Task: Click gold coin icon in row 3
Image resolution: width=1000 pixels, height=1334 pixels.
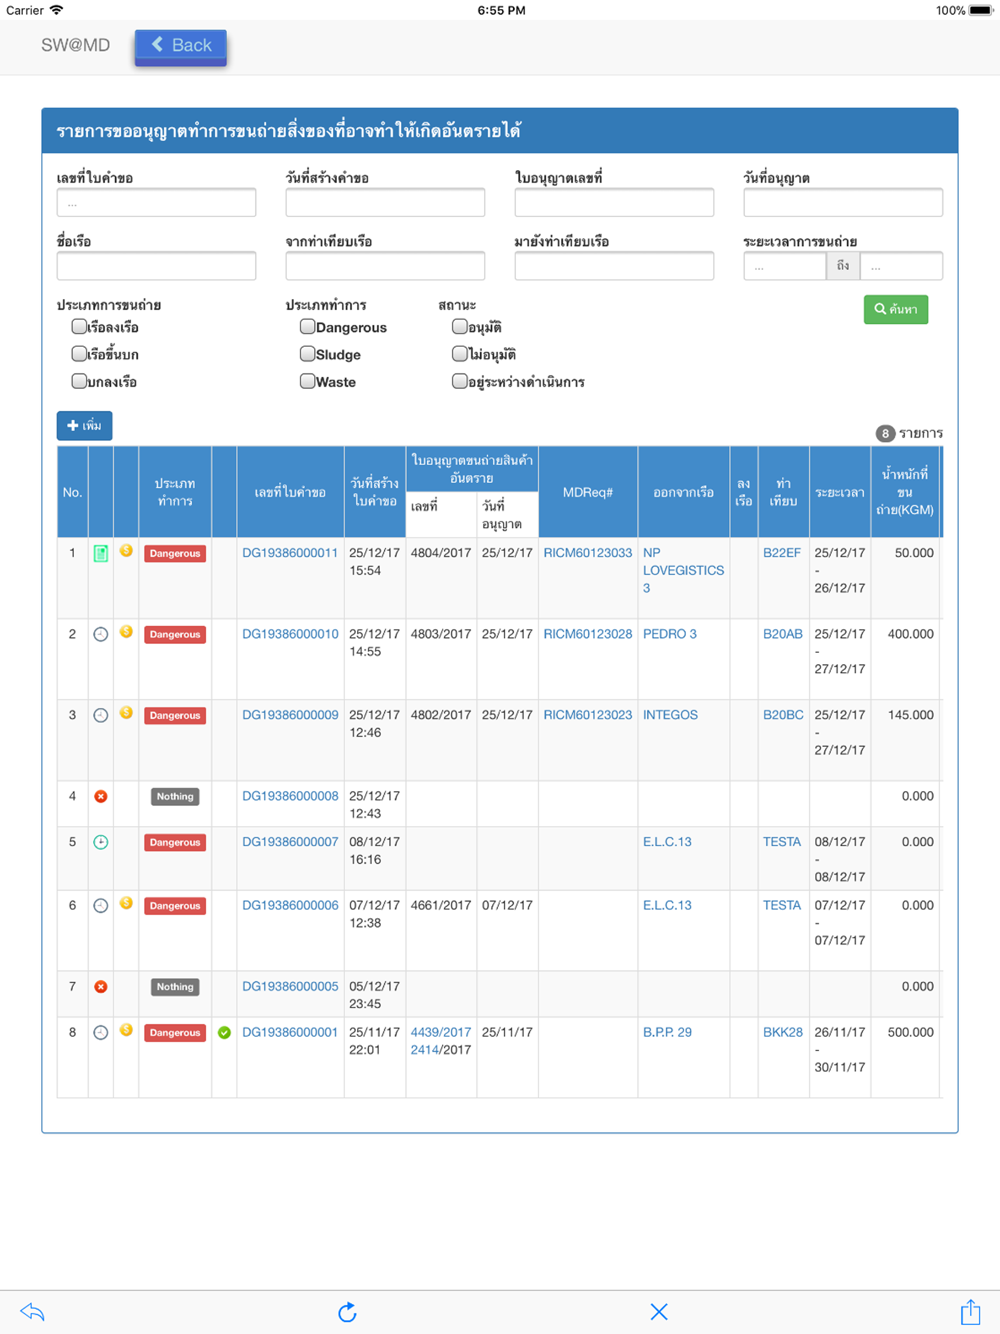Action: coord(126,713)
